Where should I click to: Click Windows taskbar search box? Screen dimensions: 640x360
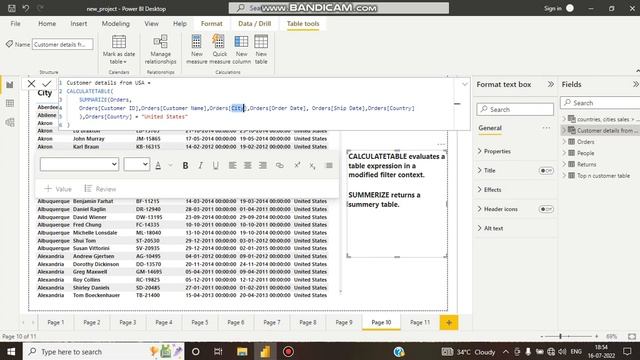click(x=104, y=351)
